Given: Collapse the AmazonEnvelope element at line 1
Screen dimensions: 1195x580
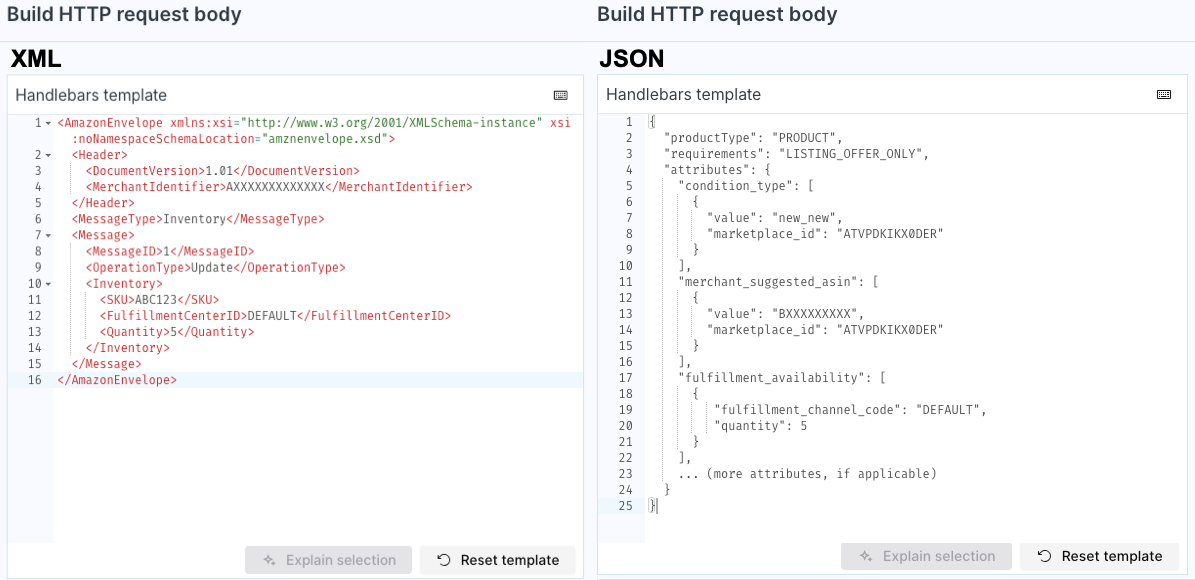Looking at the screenshot, I should [49, 123].
